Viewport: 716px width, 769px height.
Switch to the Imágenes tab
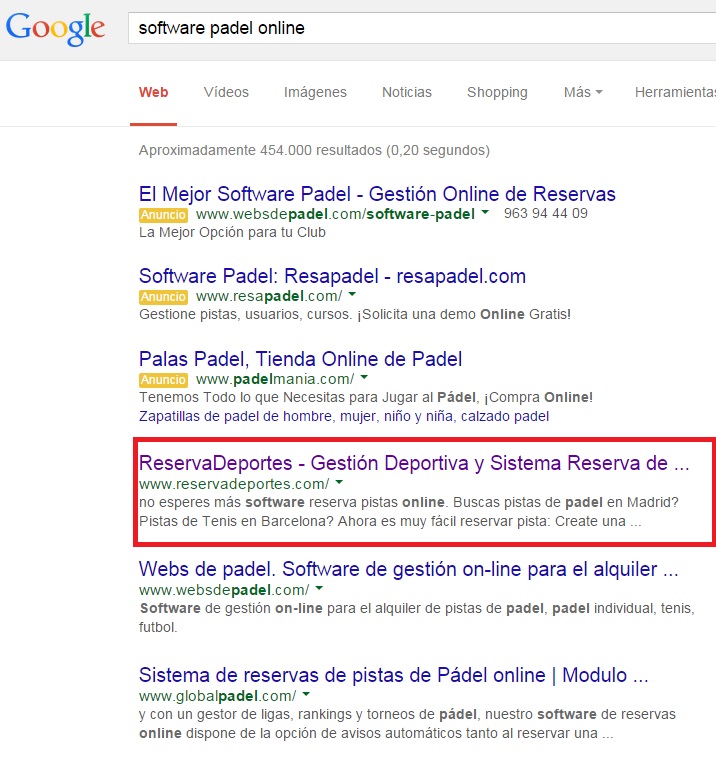[x=315, y=92]
